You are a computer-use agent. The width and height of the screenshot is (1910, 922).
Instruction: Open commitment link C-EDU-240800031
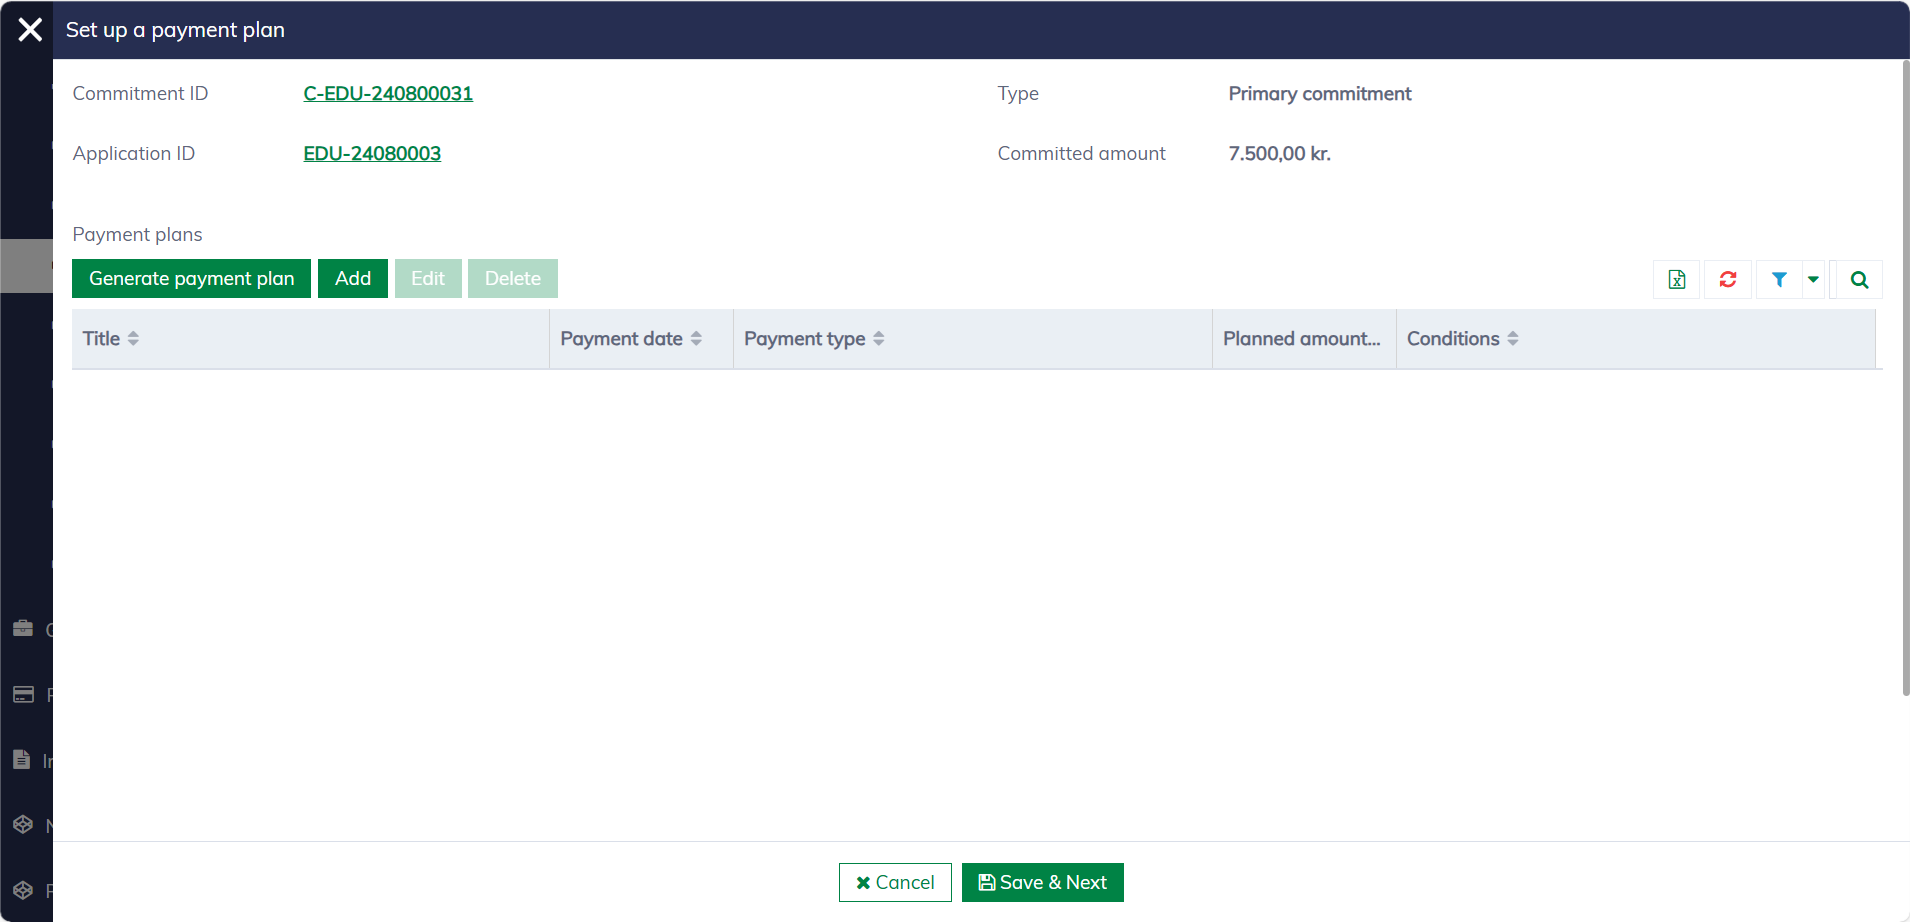coord(388,94)
